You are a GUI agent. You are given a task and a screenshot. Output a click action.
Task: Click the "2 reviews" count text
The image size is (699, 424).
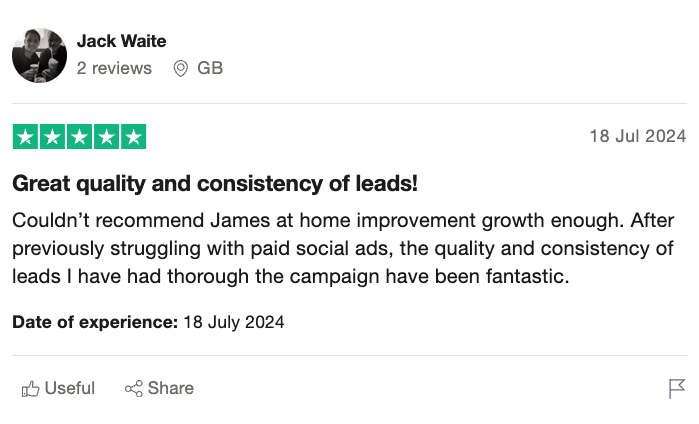coord(114,68)
